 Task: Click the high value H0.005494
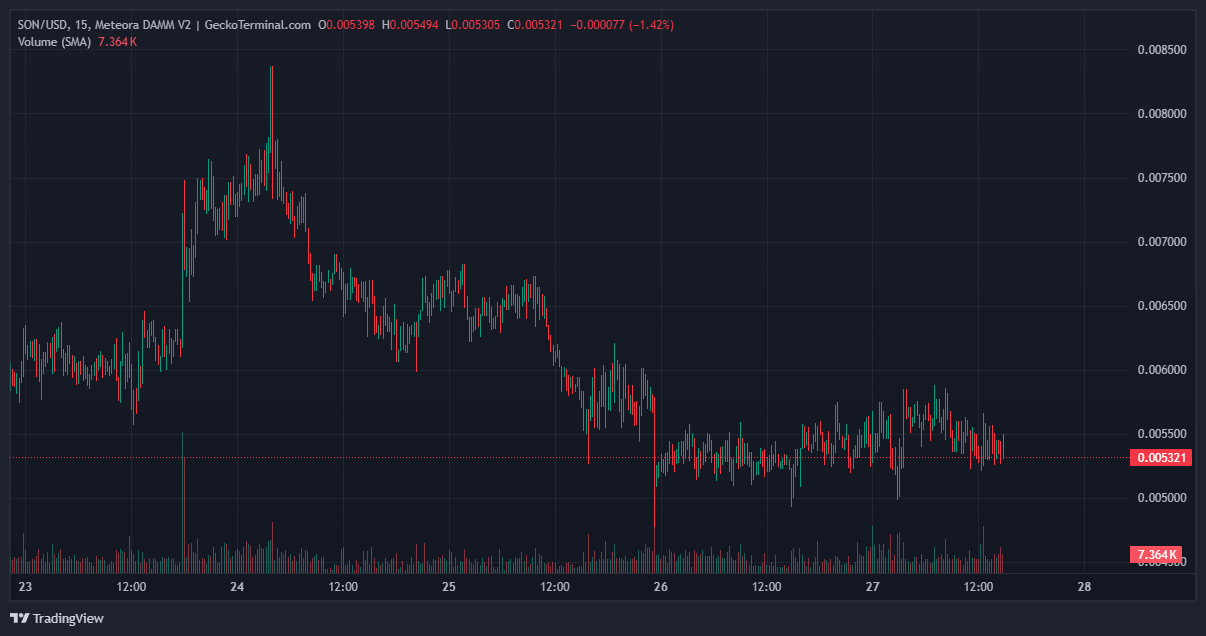(411, 25)
